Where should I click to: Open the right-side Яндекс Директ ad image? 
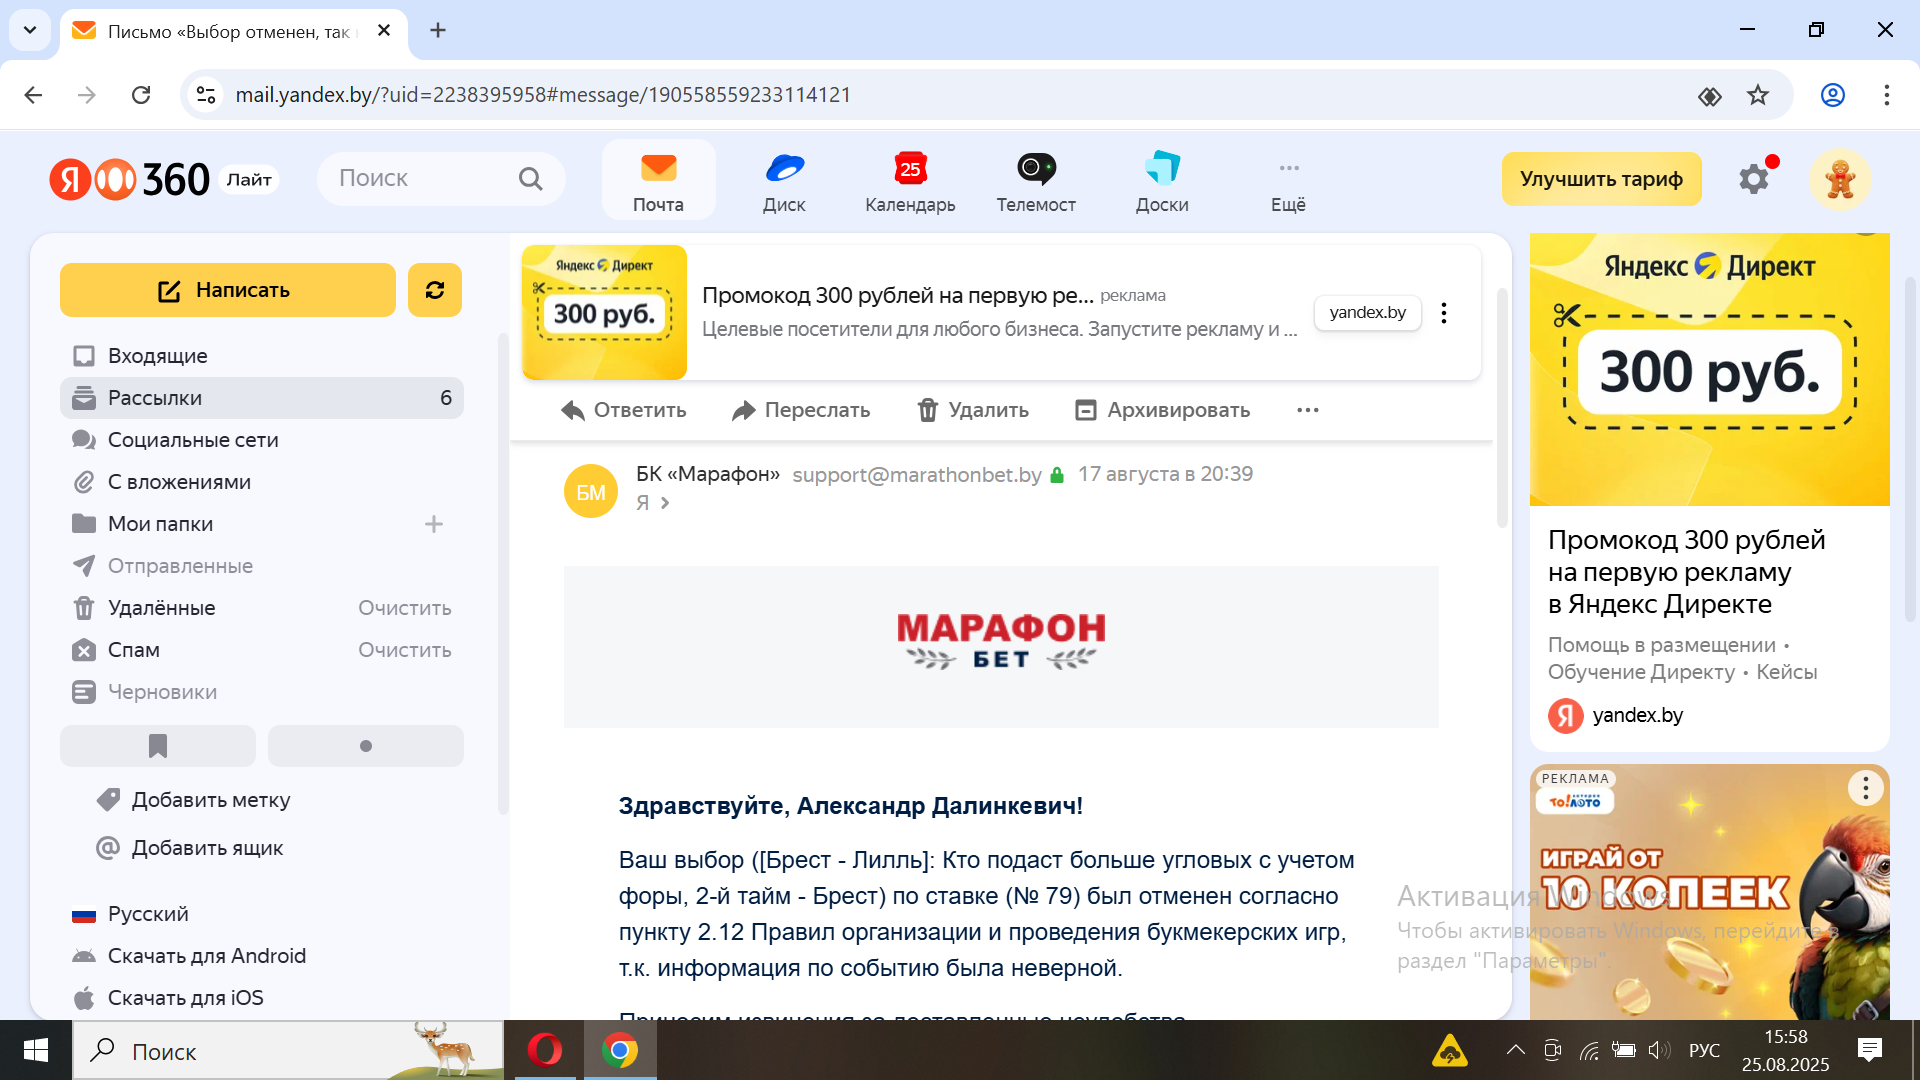1710,370
